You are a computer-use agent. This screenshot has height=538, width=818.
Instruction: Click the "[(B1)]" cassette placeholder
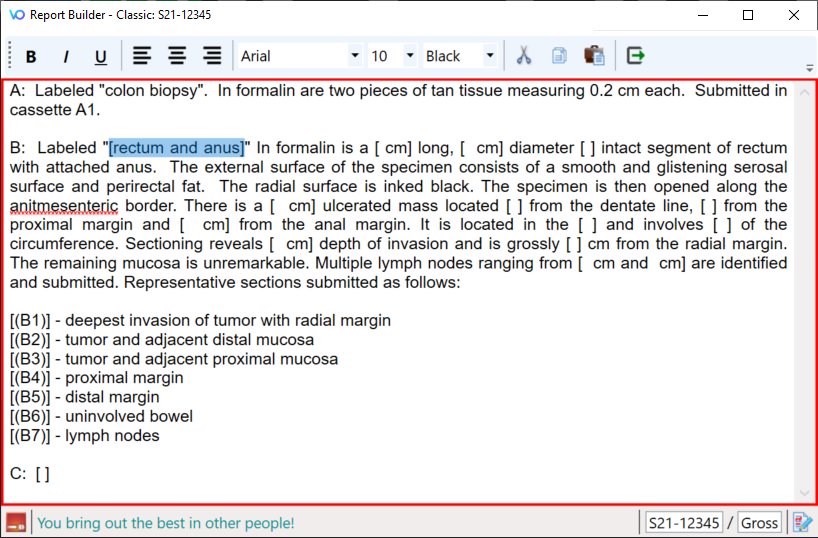pyautogui.click(x=30, y=320)
